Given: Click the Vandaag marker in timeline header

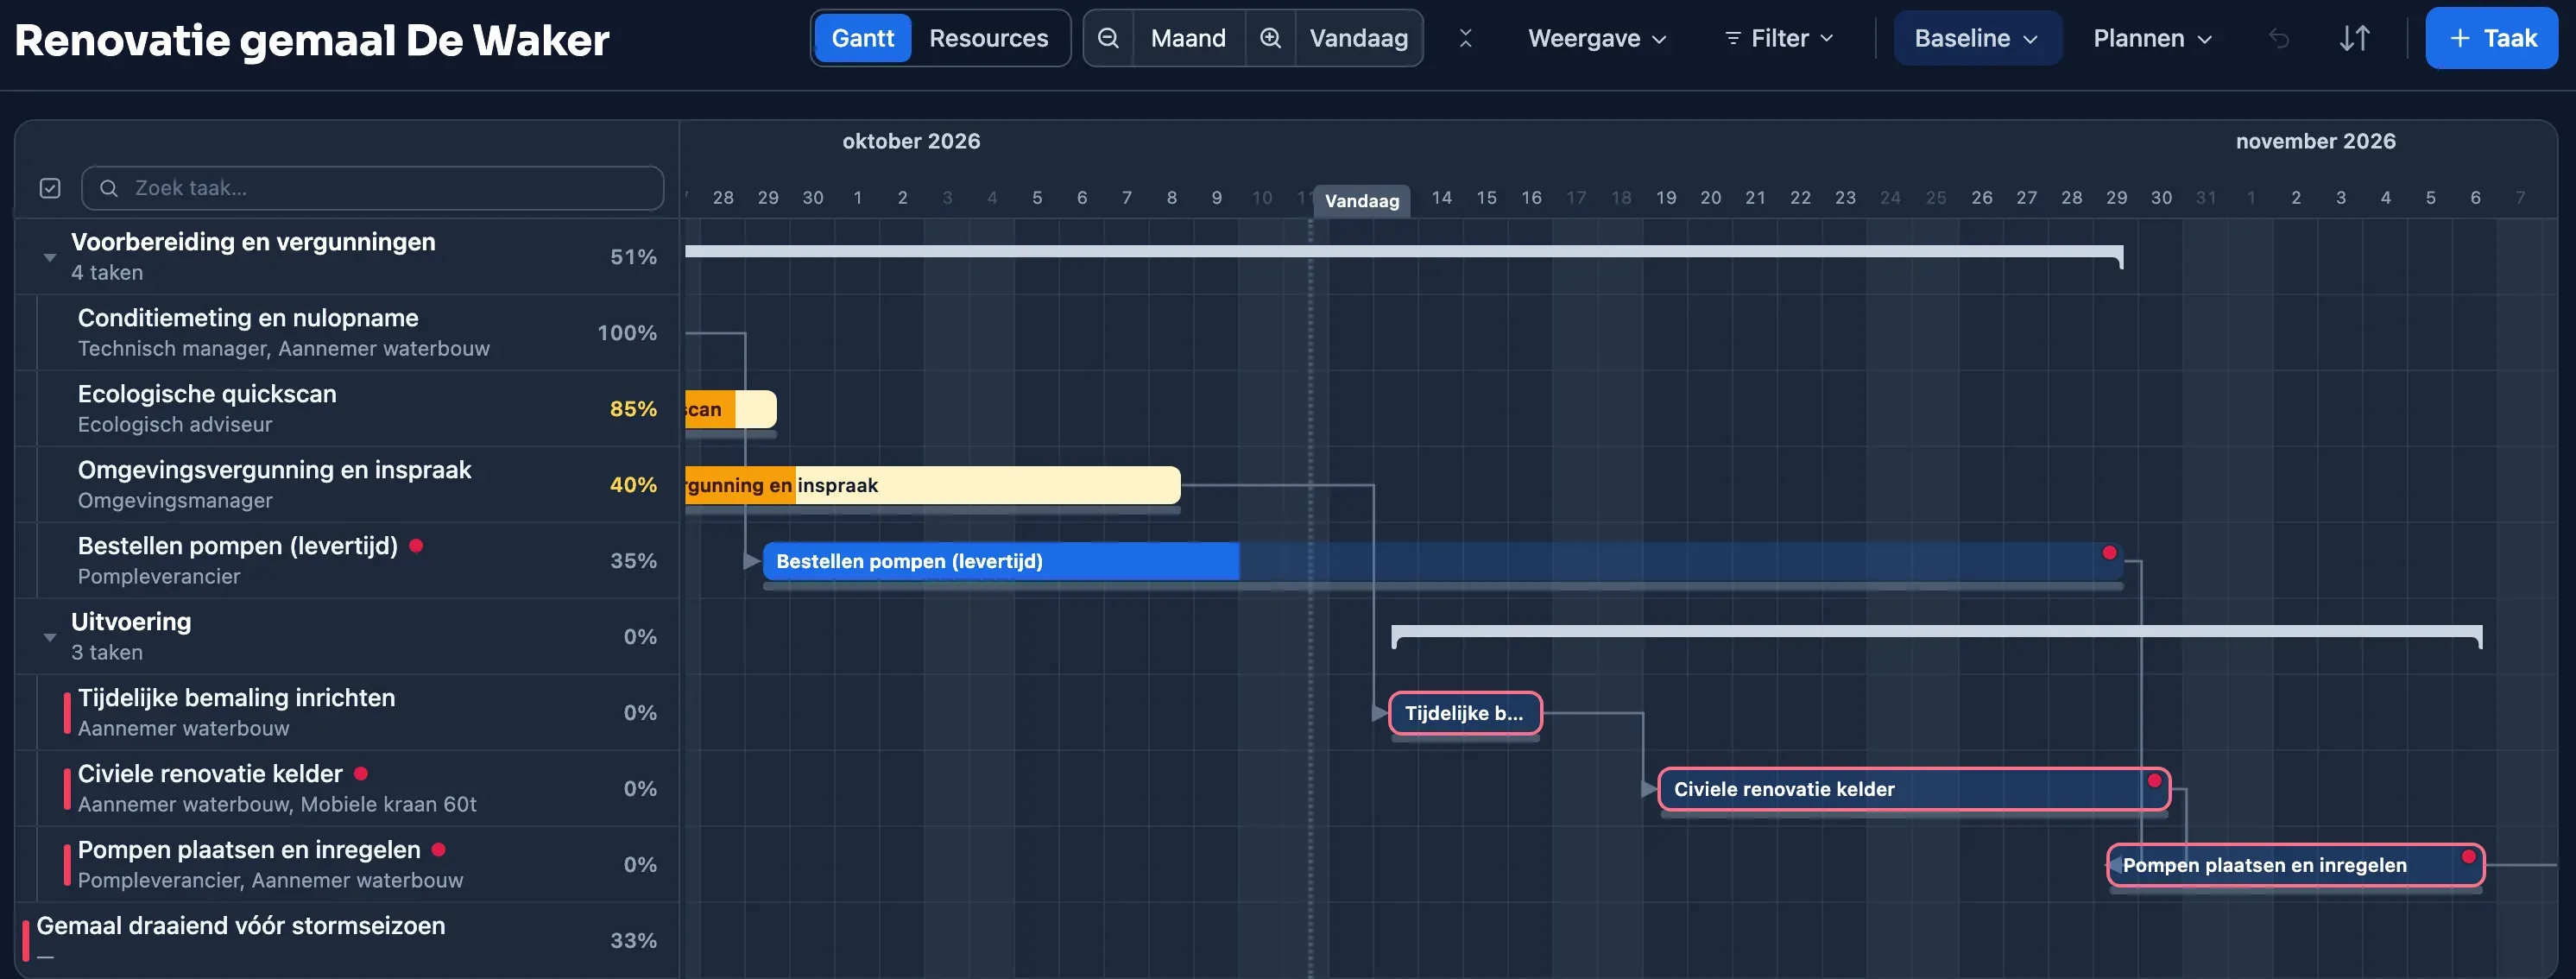Looking at the screenshot, I should click(1361, 201).
